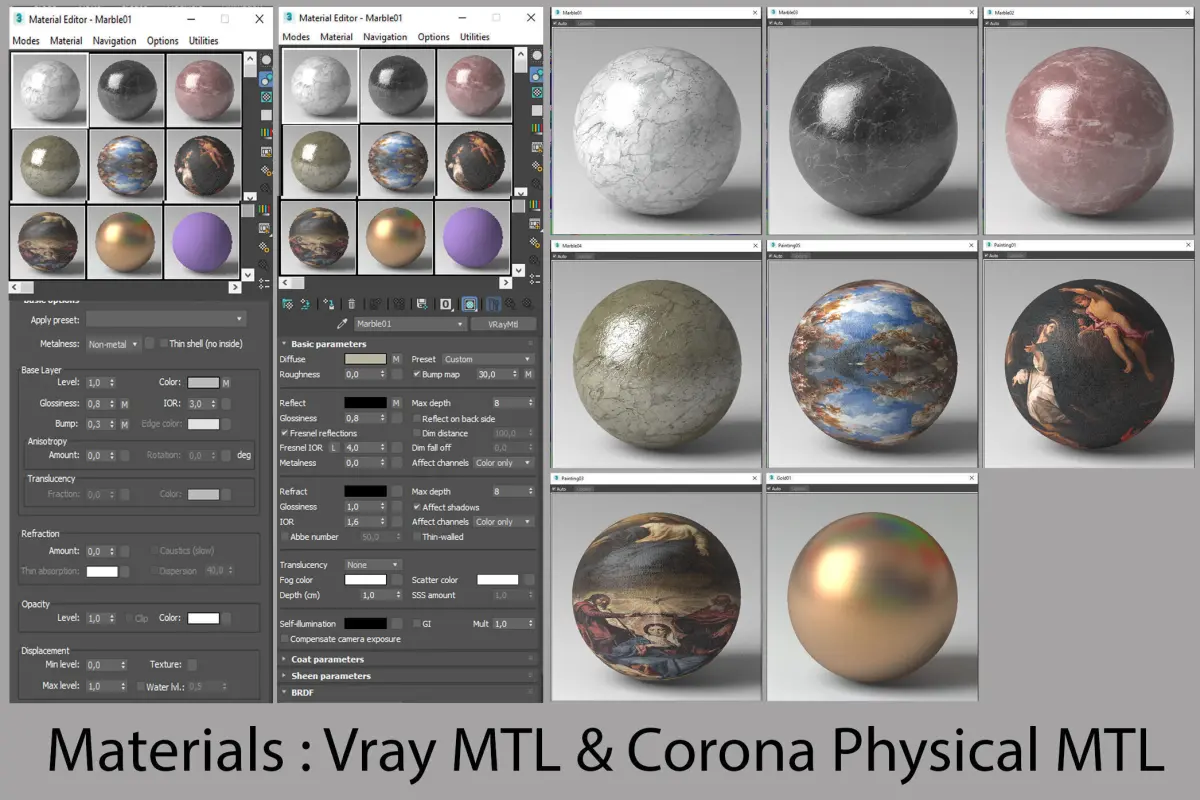Click the Opacity Color swatch in Corona editor

[x=203, y=618]
